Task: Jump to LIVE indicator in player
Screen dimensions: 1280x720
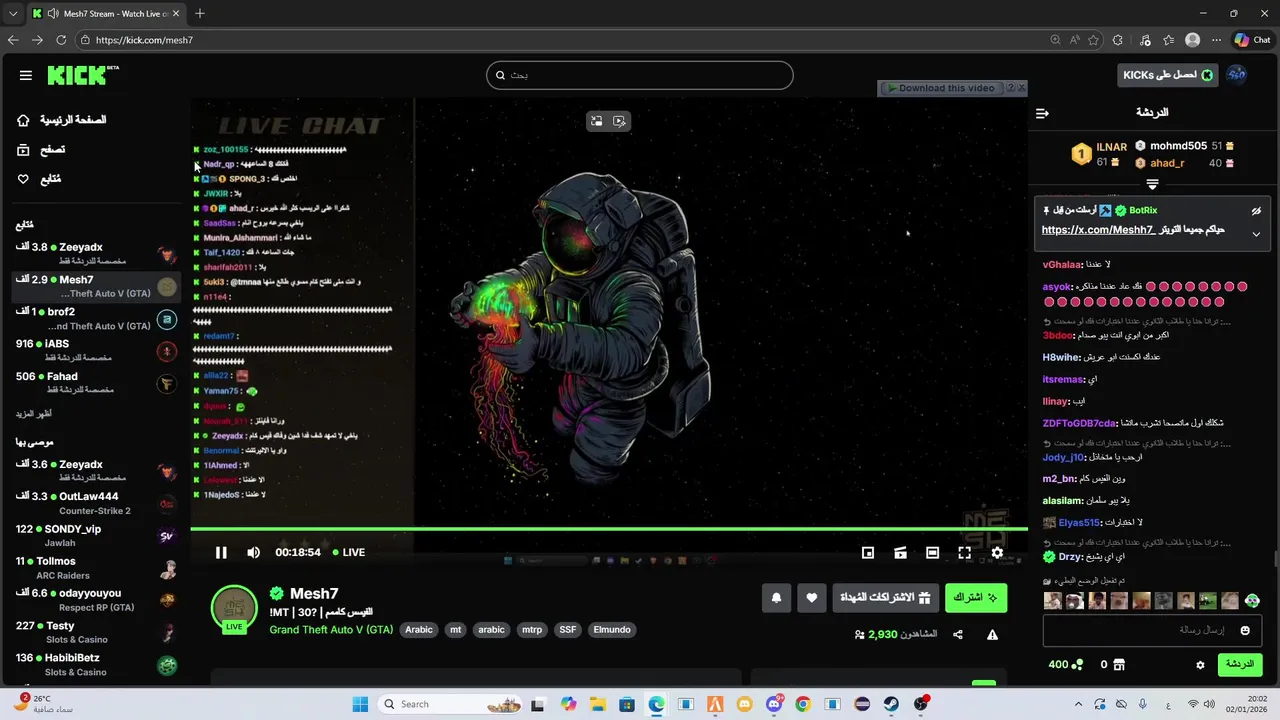Action: point(349,552)
